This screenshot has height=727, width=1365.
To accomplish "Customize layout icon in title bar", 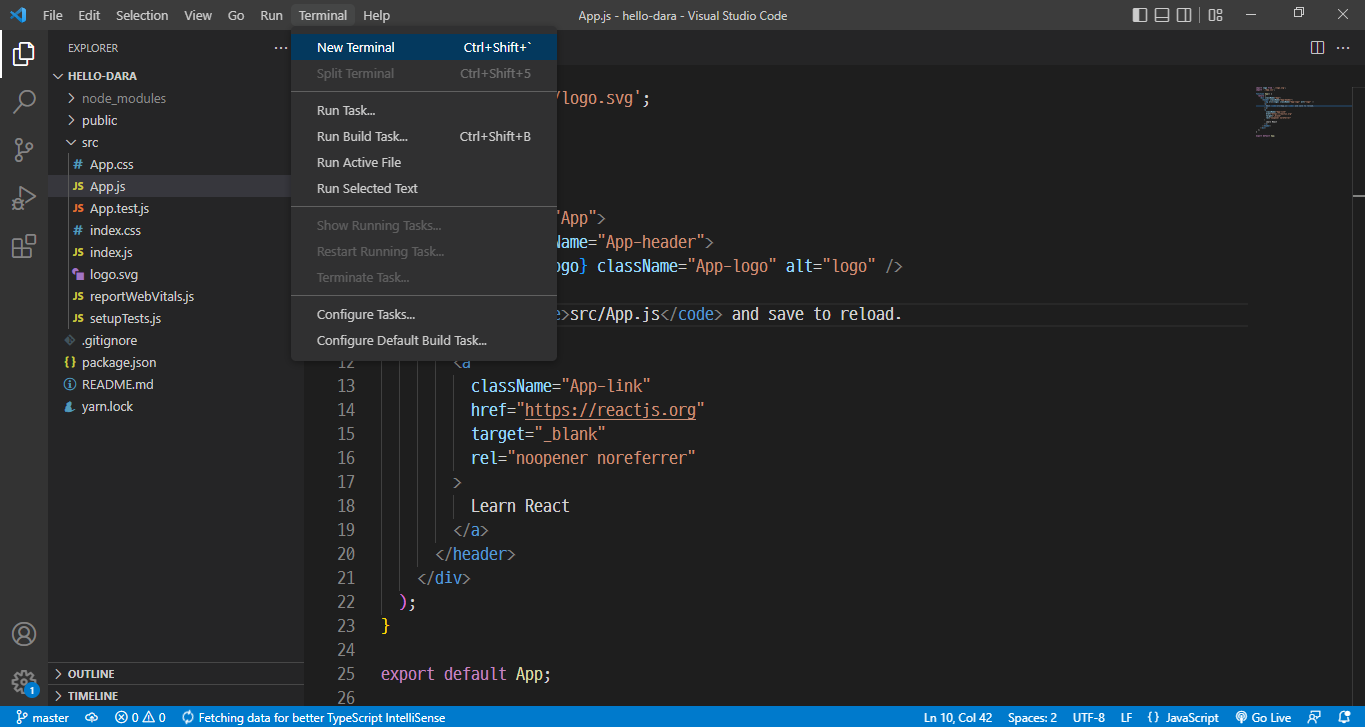I will (1215, 15).
